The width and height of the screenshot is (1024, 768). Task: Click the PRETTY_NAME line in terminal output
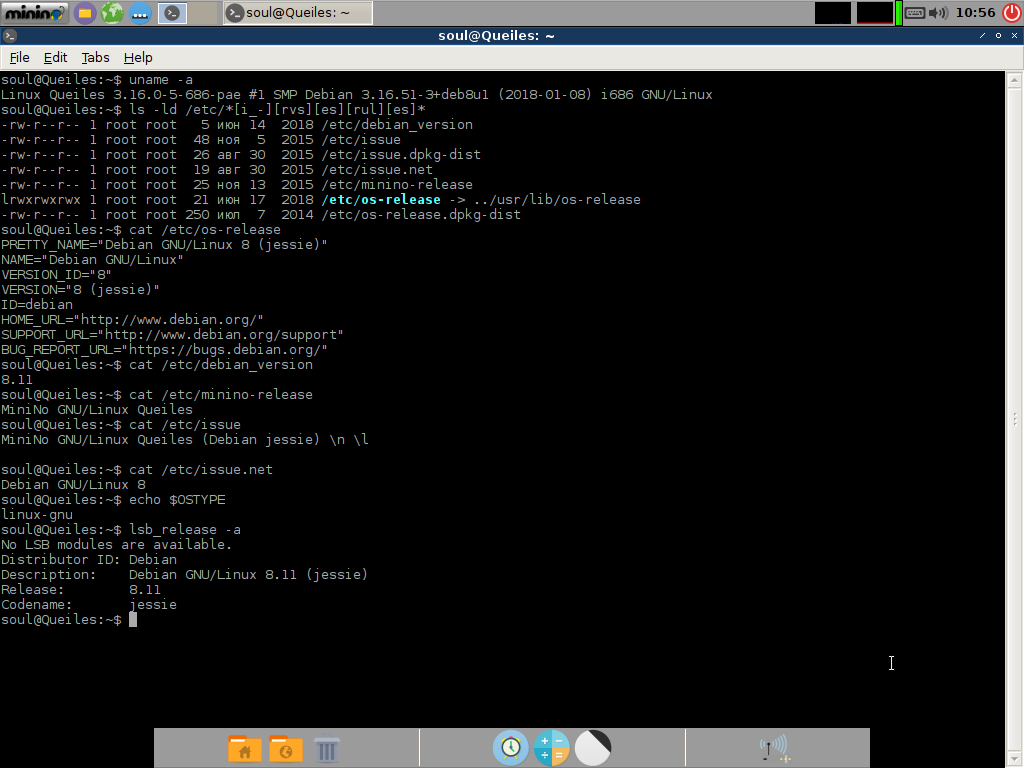[x=164, y=245]
